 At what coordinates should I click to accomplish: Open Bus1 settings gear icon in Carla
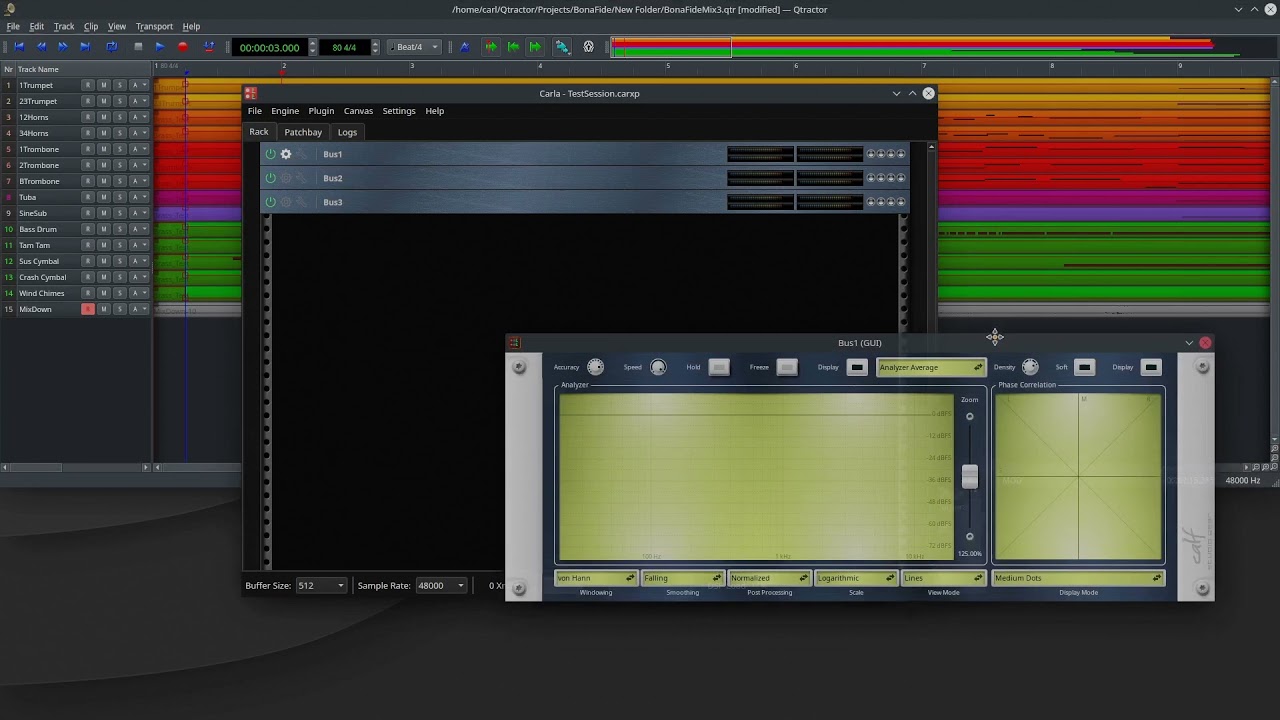[x=286, y=154]
